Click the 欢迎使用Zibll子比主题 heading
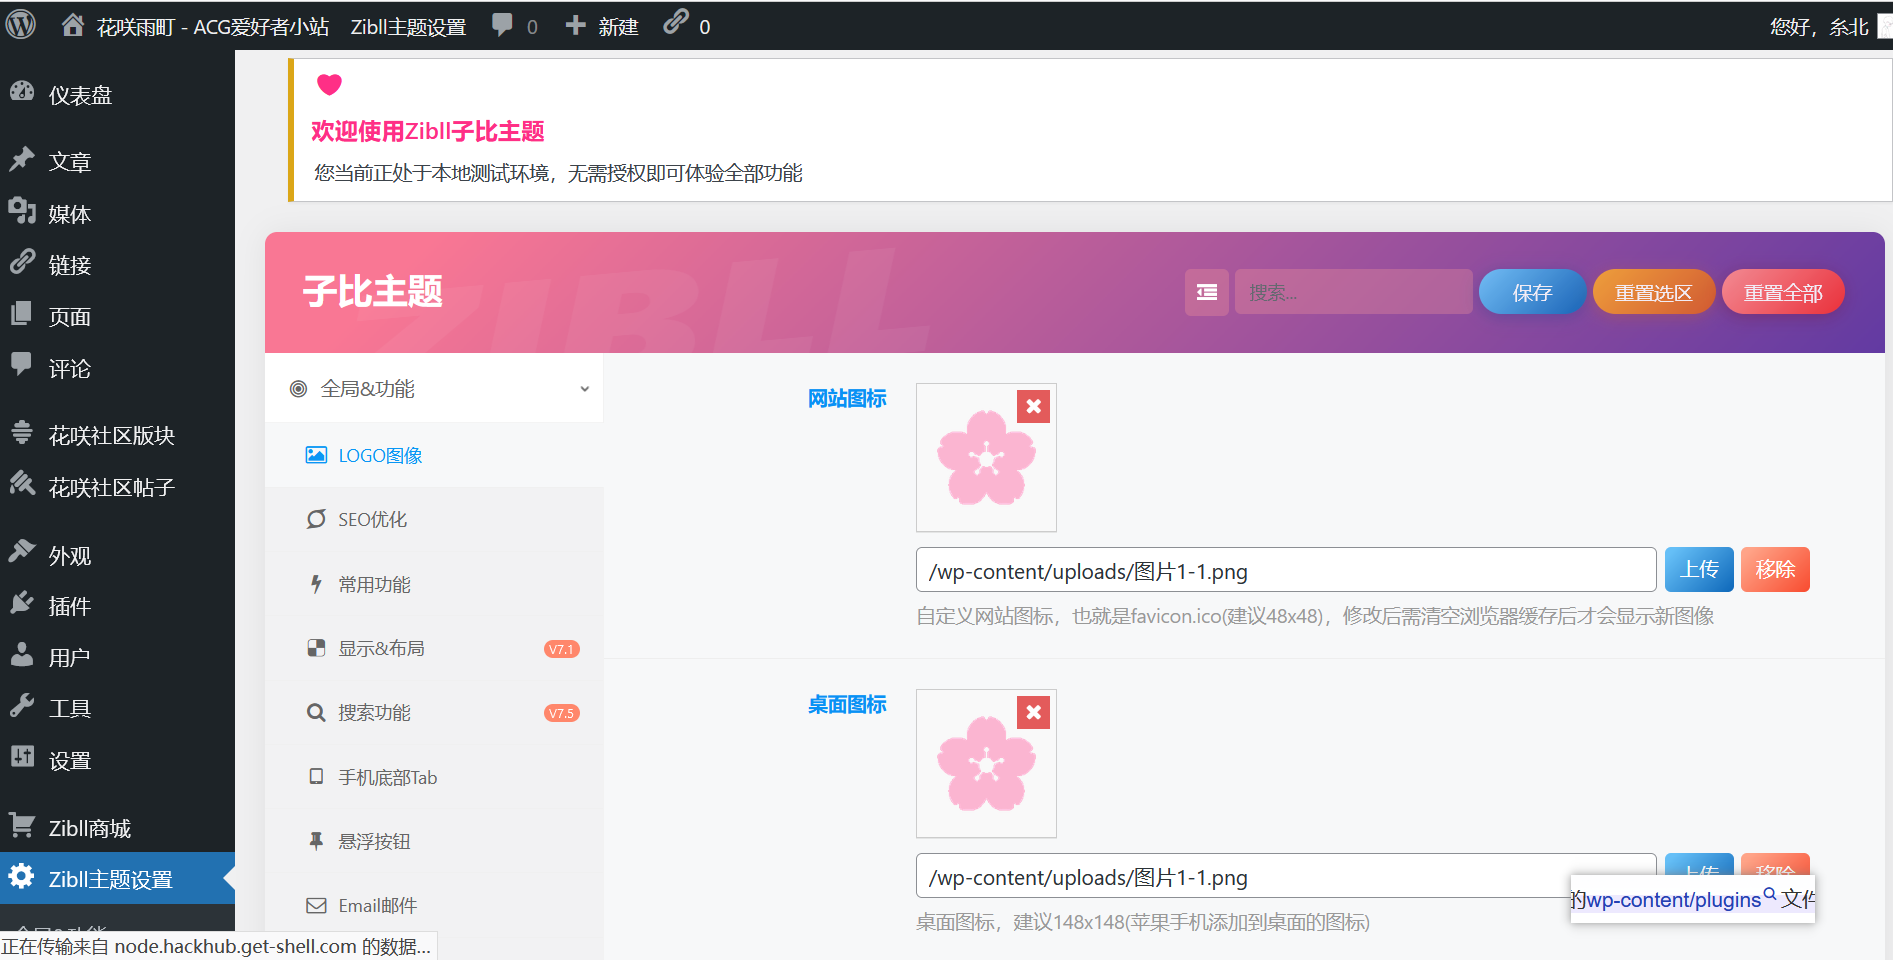 (428, 131)
